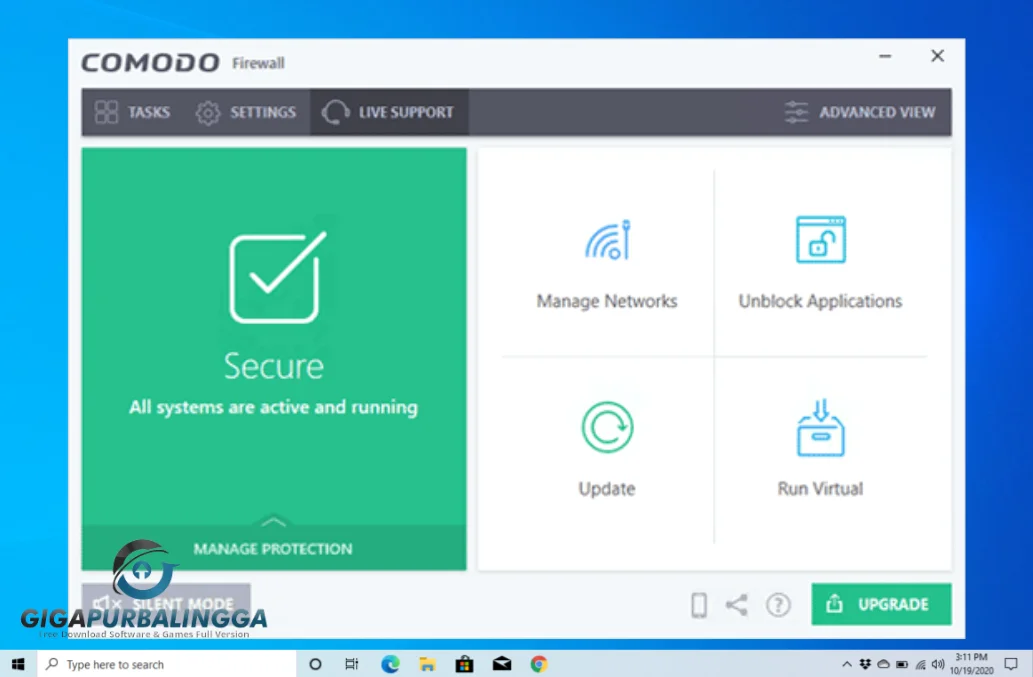1033x677 pixels.
Task: Click the Update circular arrow icon
Action: (607, 427)
